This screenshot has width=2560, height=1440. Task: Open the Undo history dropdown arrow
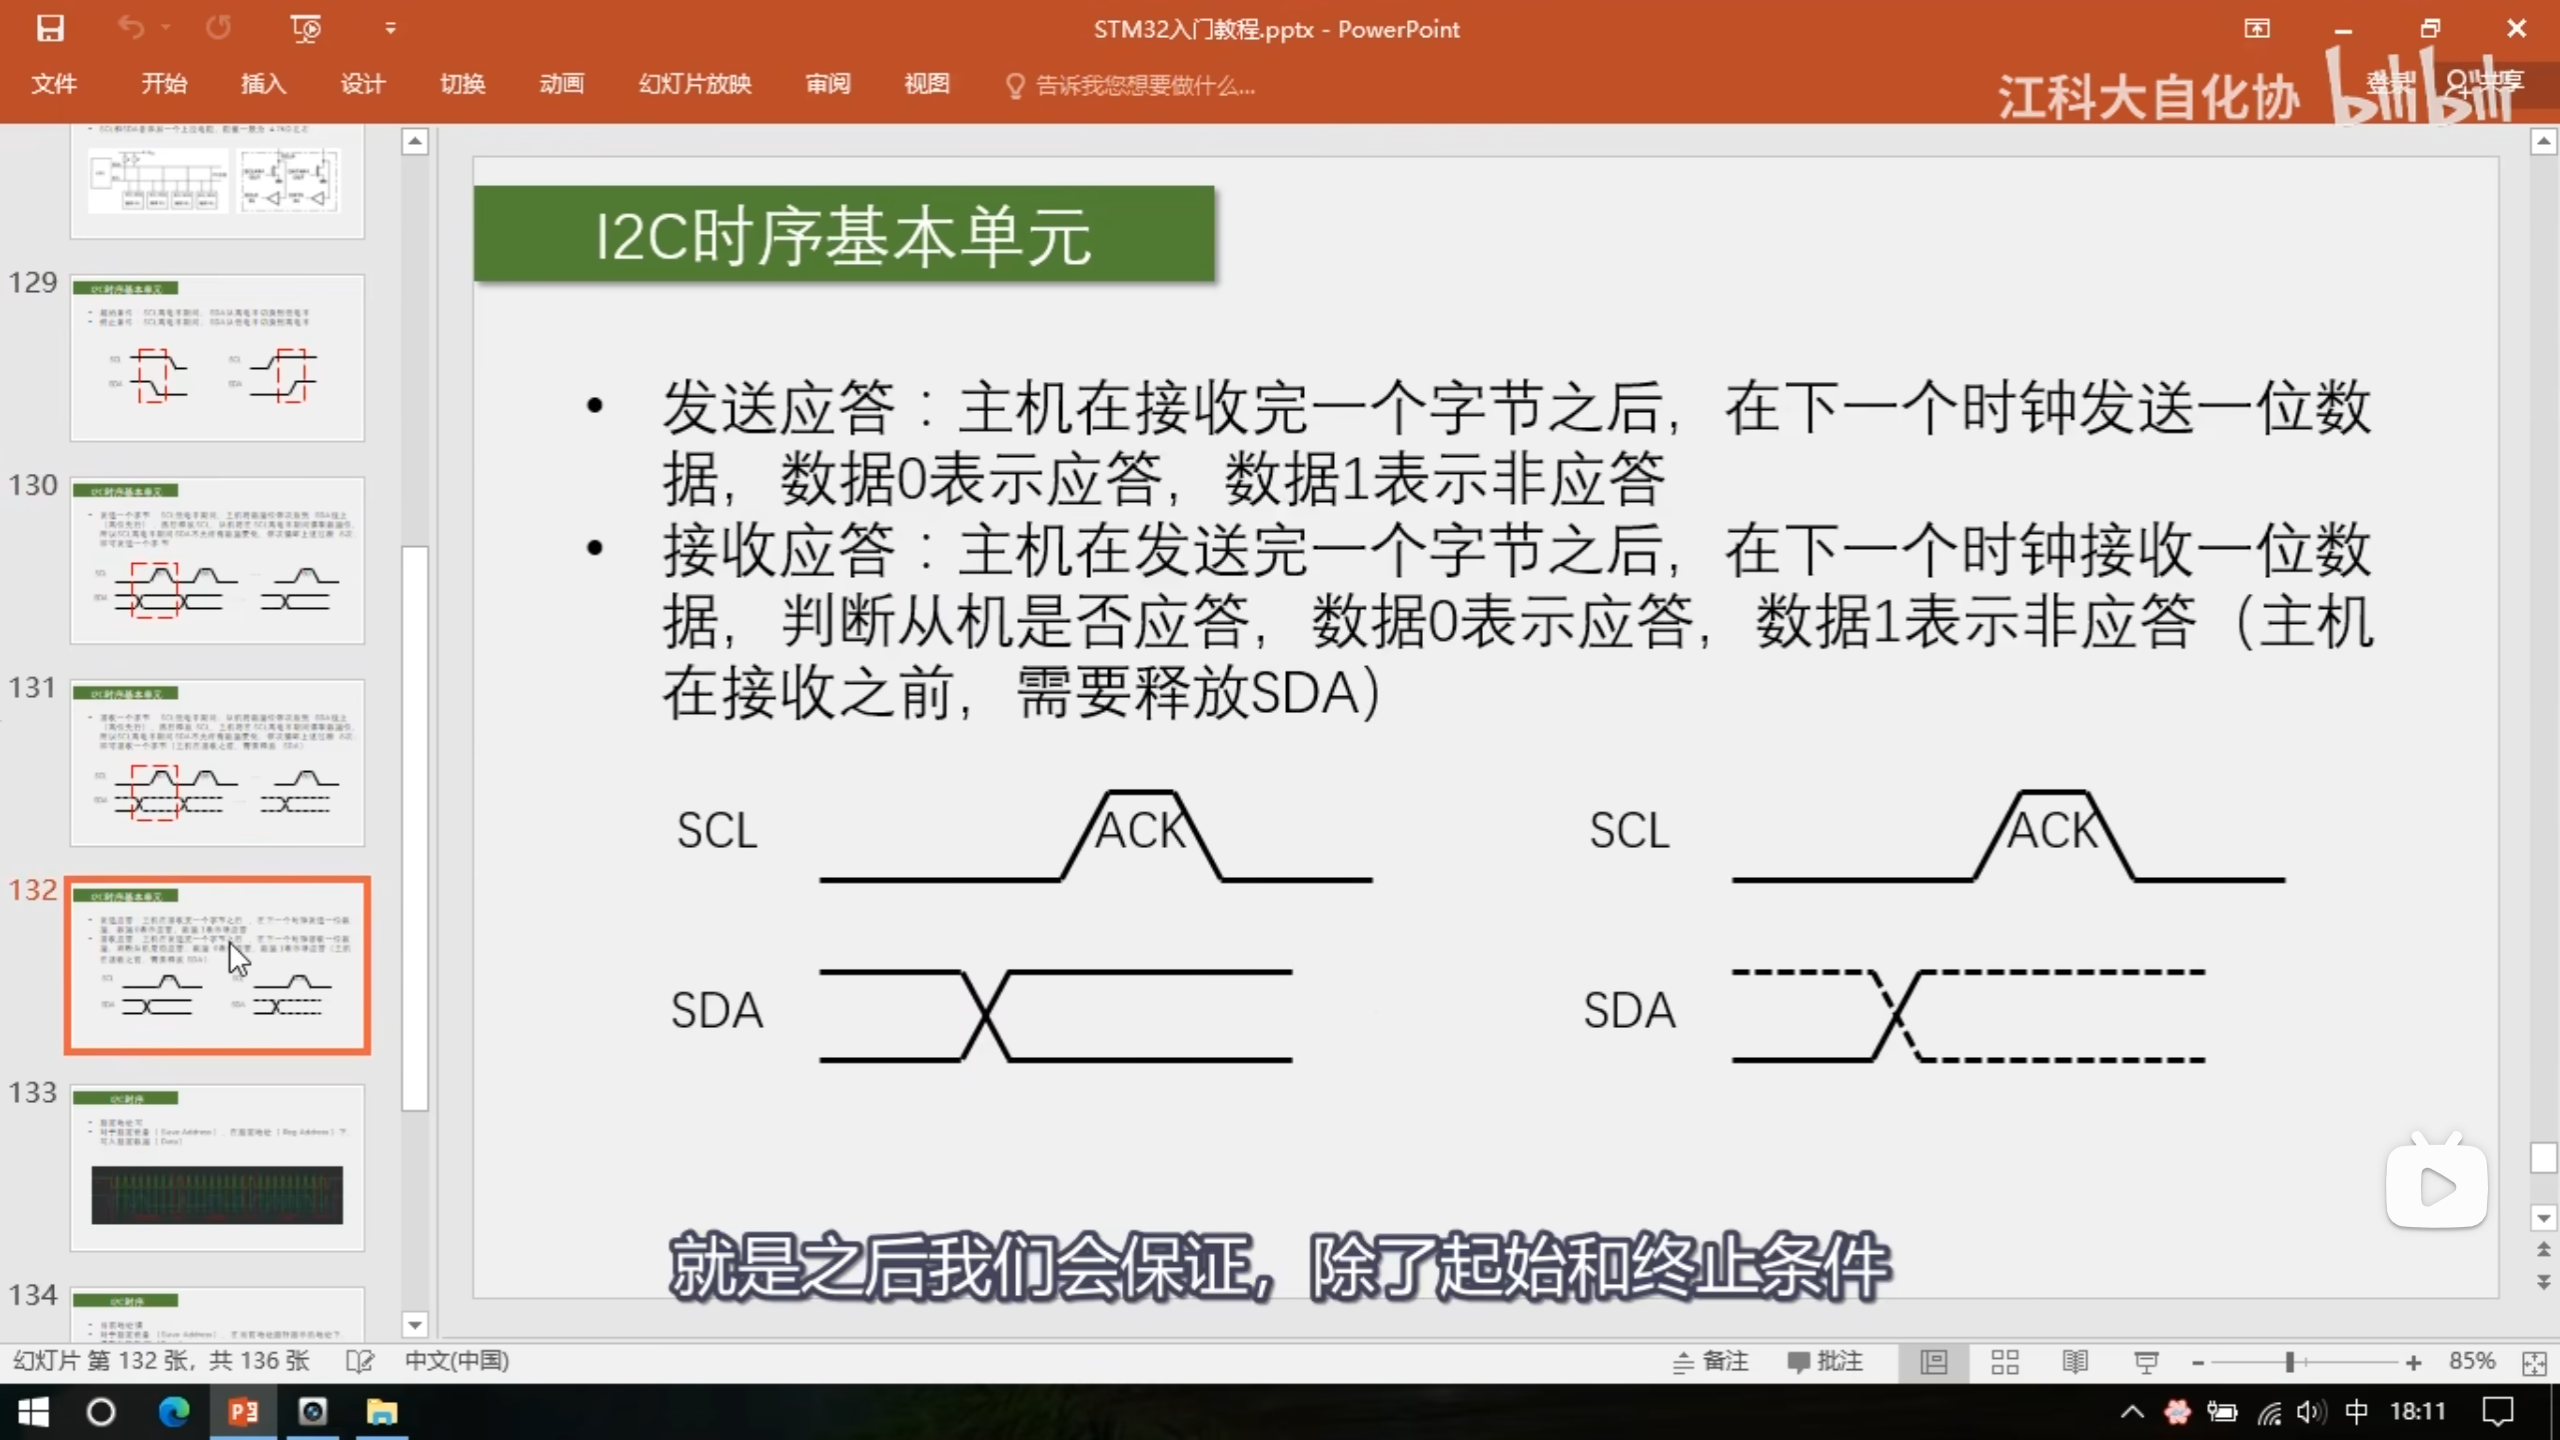(x=166, y=29)
